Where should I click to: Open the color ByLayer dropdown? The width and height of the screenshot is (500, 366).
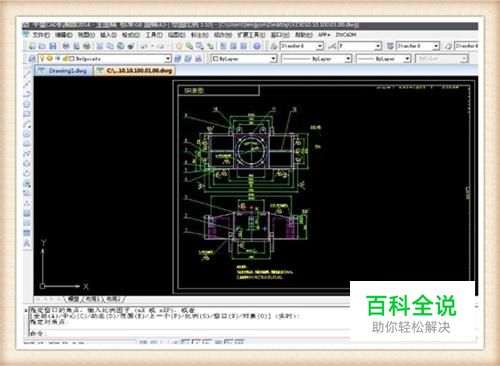(273, 59)
